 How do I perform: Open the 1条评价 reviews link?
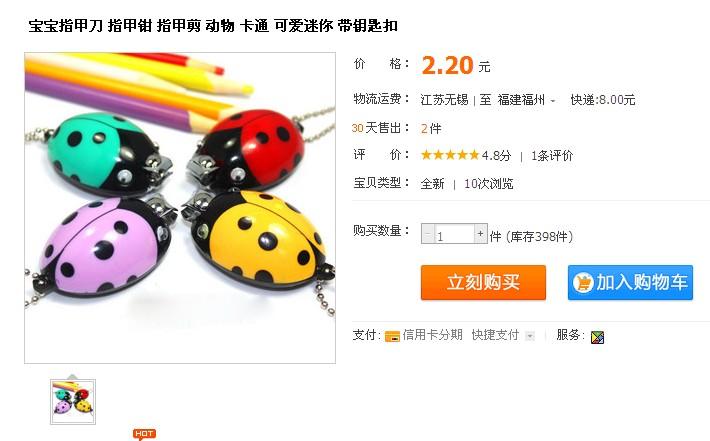(552, 156)
